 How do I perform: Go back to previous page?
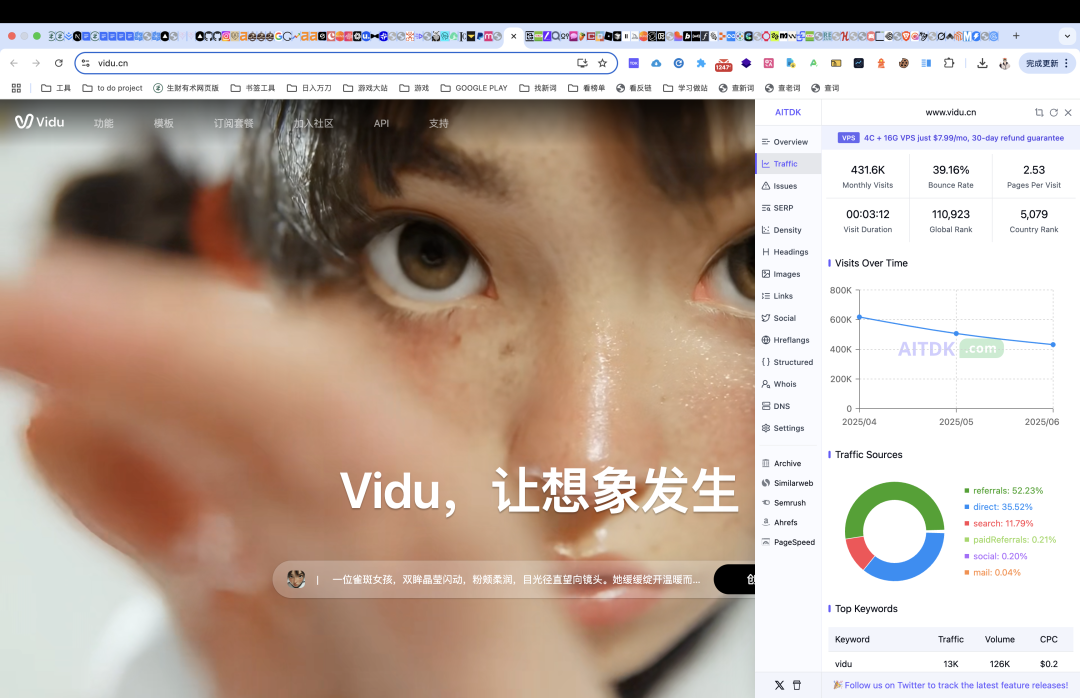click(14, 63)
